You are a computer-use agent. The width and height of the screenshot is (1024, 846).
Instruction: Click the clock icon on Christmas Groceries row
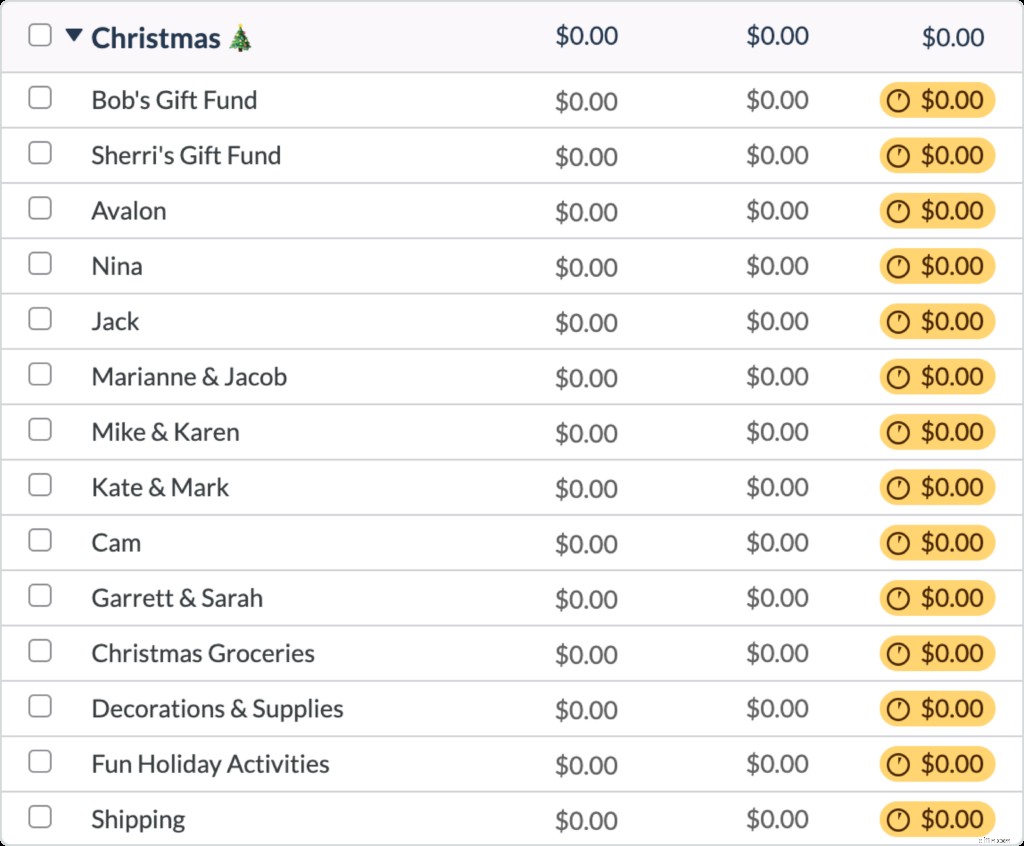[898, 653]
